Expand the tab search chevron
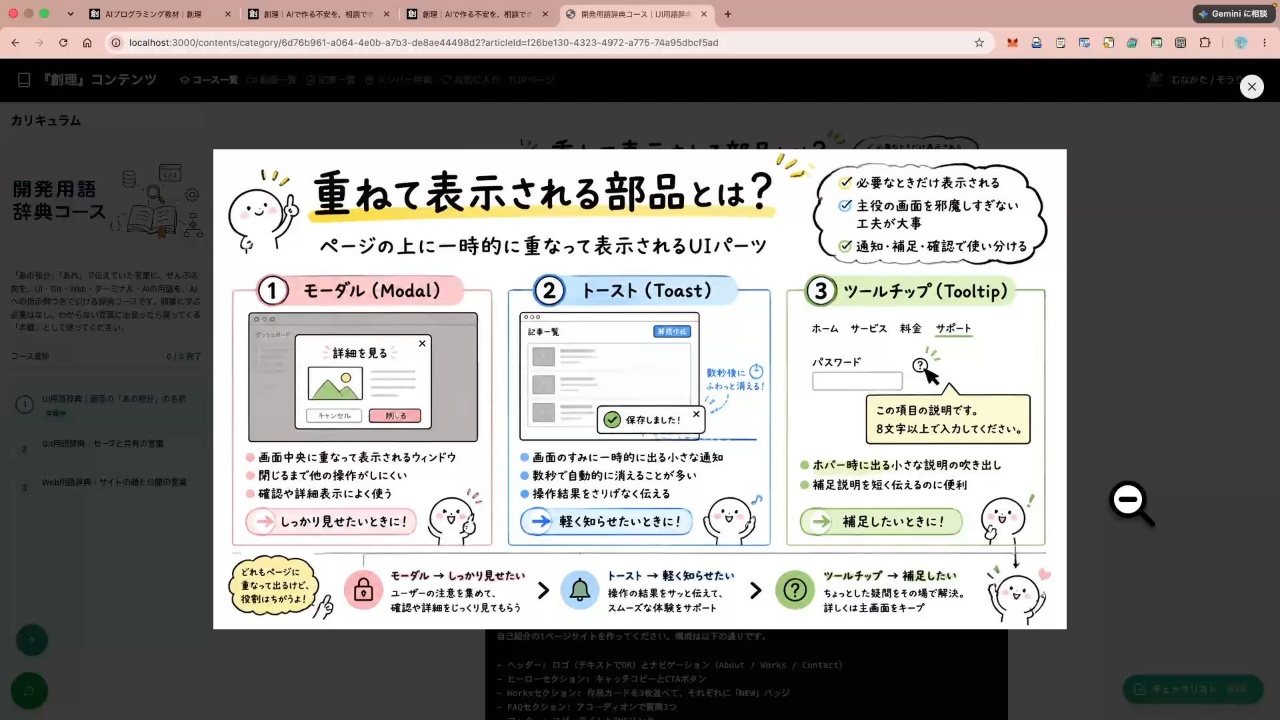This screenshot has width=1280, height=720. 70,14
